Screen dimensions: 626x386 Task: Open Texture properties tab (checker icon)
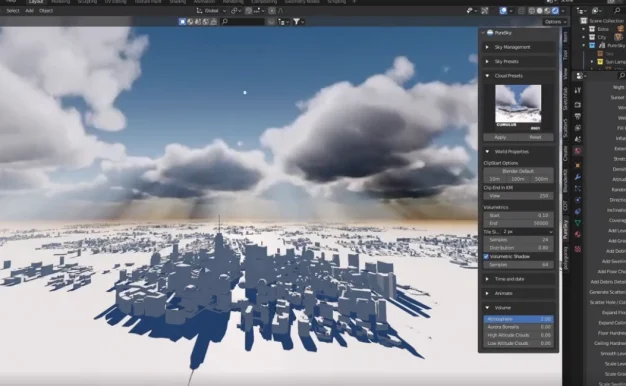578,249
